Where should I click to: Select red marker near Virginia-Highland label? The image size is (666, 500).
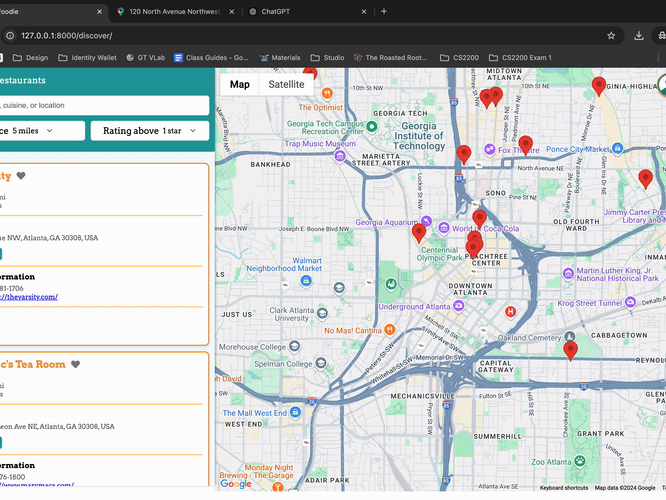pos(599,86)
